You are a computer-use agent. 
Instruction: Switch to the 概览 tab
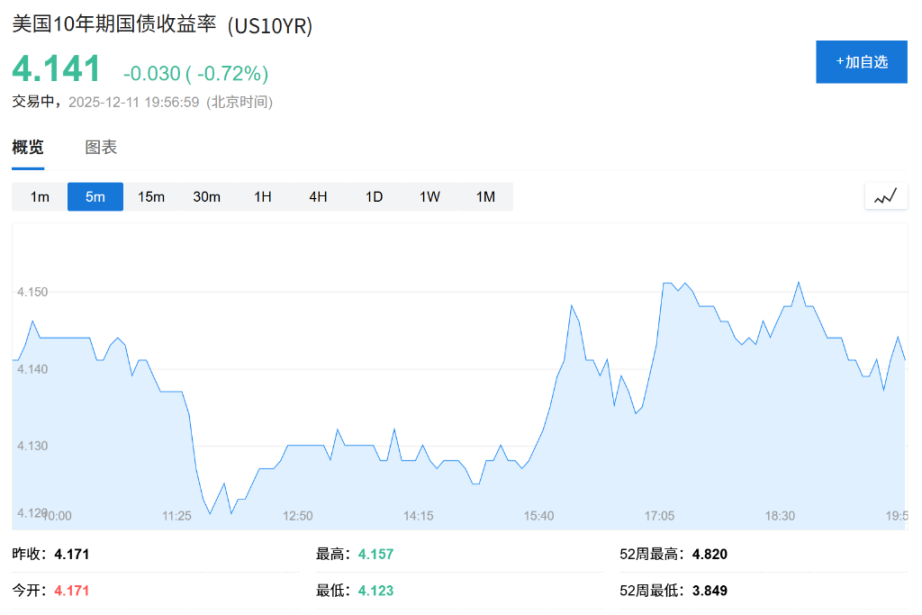(x=26, y=146)
